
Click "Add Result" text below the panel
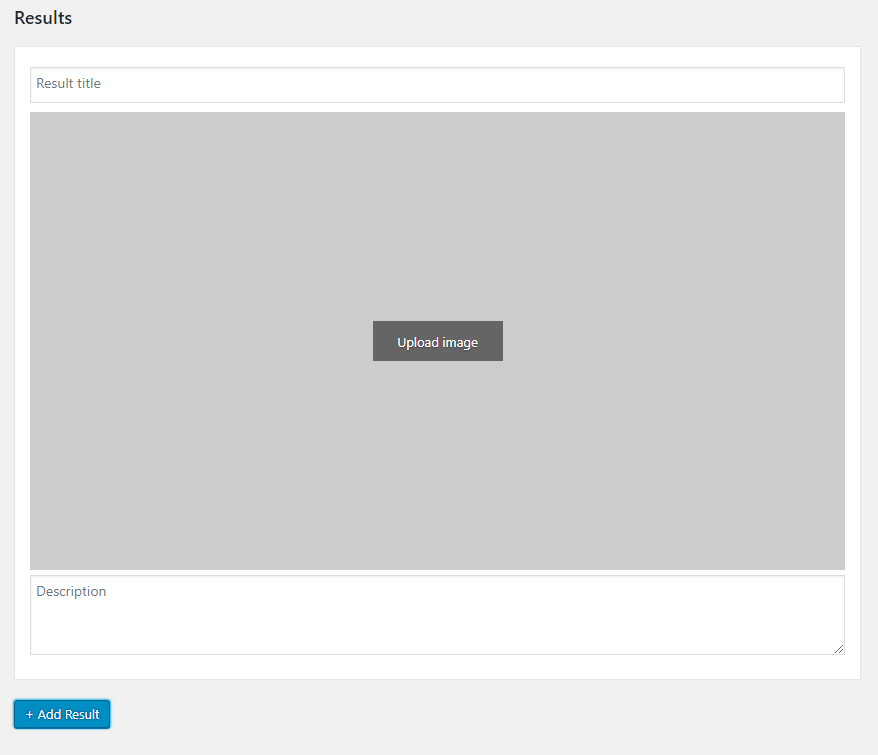point(69,714)
